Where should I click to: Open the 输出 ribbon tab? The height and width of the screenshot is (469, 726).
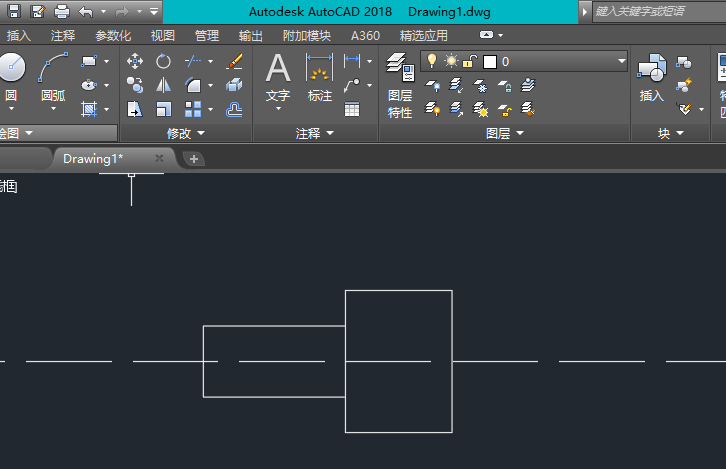[x=250, y=36]
